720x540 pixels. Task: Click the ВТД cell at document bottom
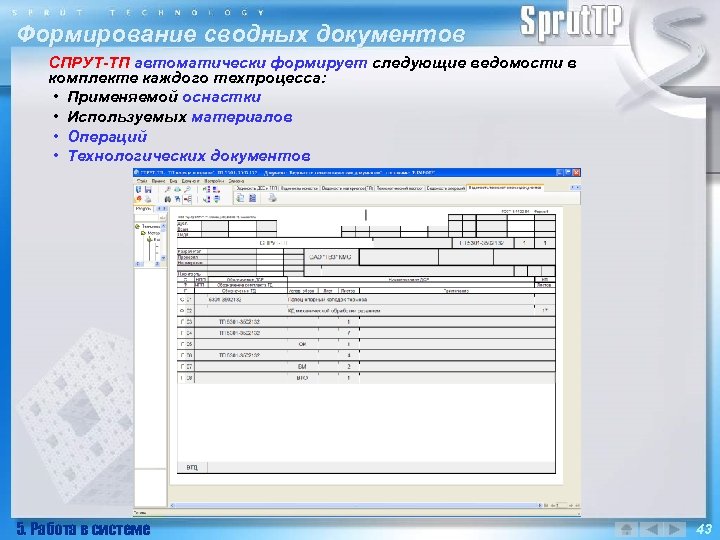point(192,467)
